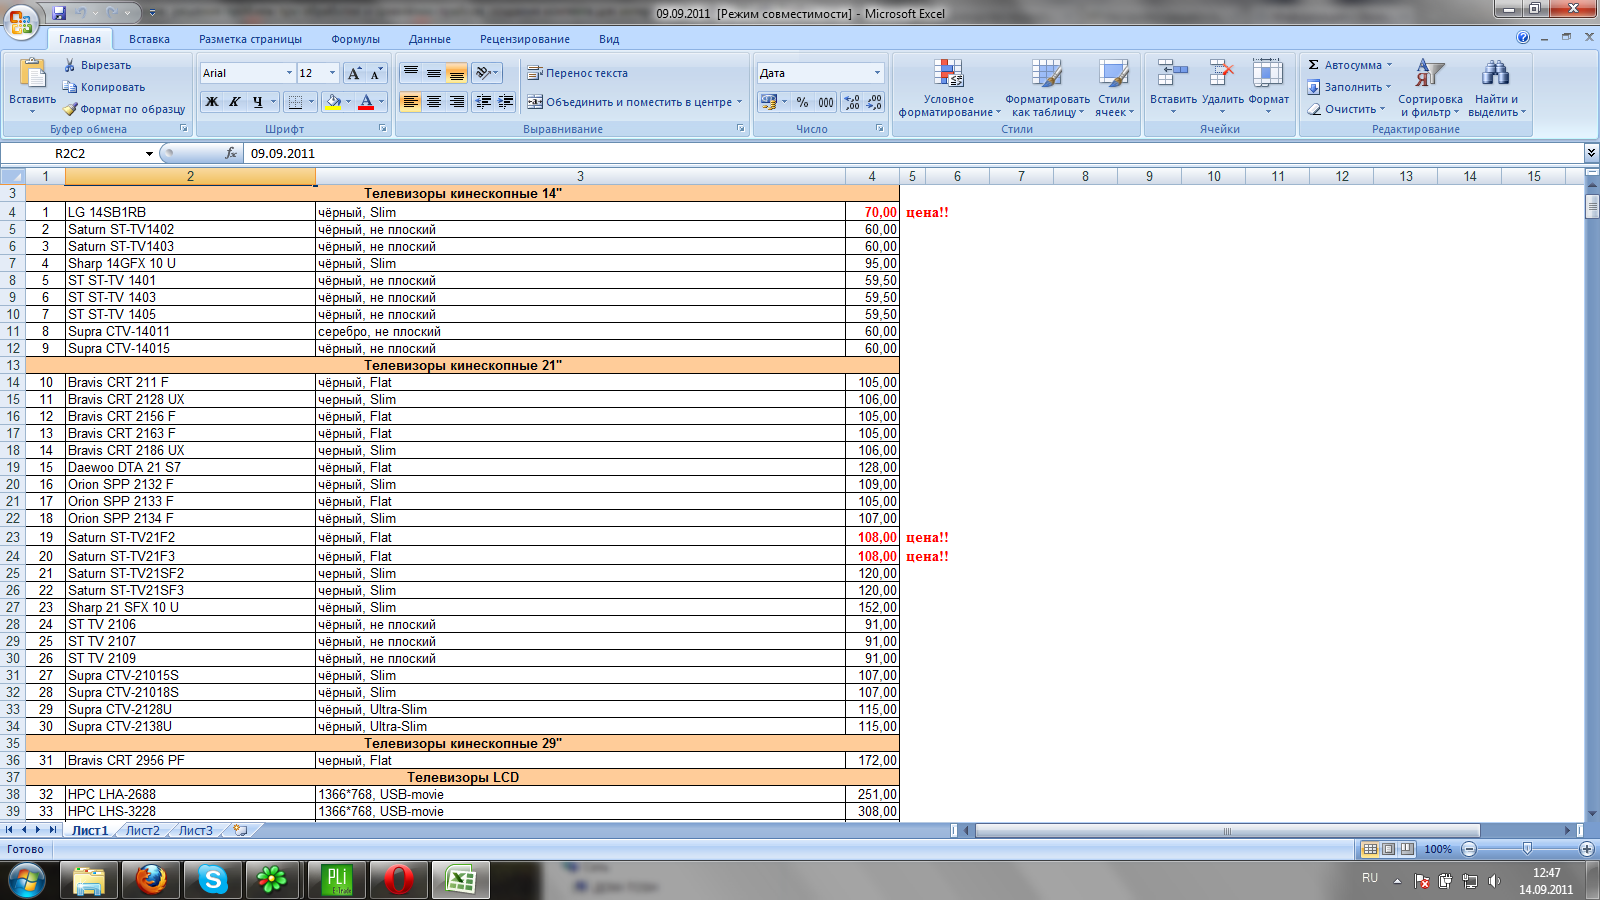
Task: Apply percent style format
Action: 802,102
